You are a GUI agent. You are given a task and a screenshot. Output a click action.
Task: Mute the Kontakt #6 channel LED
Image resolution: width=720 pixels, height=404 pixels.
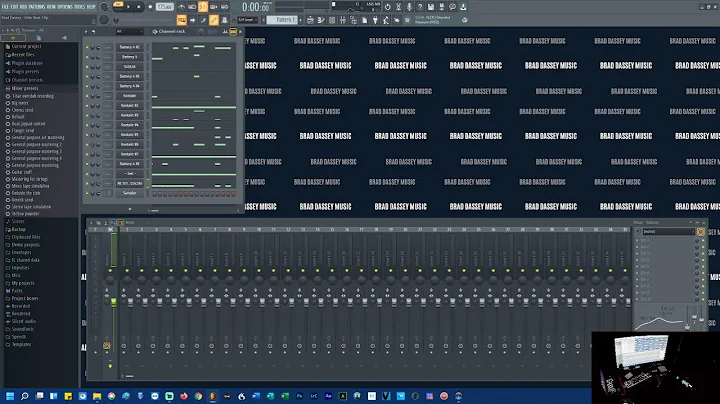click(x=87, y=144)
